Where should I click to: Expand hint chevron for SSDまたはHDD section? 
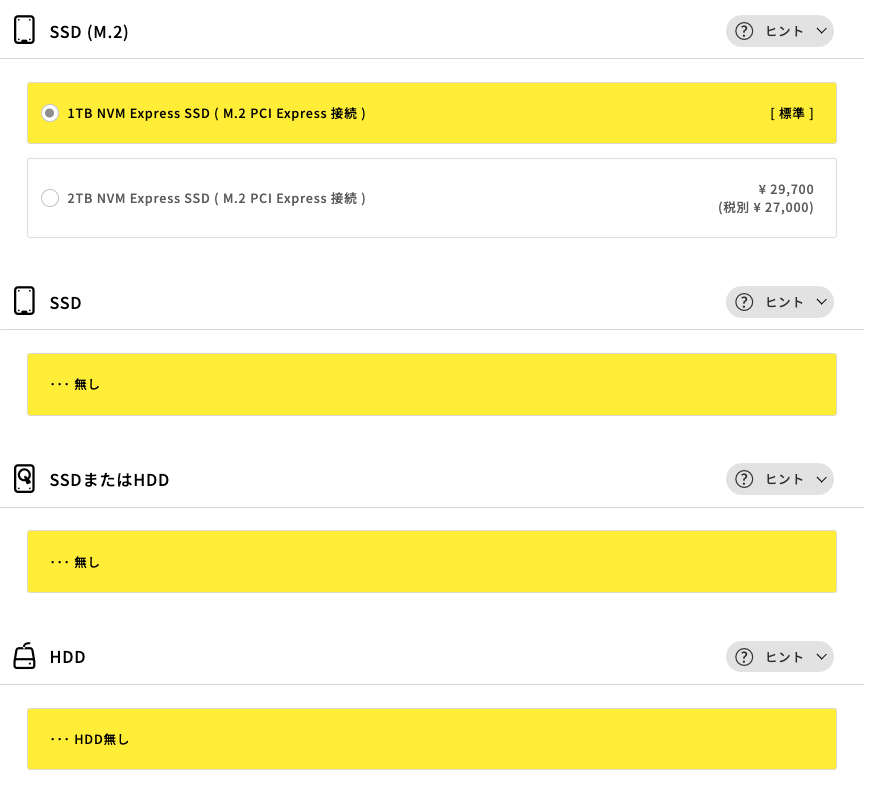pyautogui.click(x=821, y=479)
